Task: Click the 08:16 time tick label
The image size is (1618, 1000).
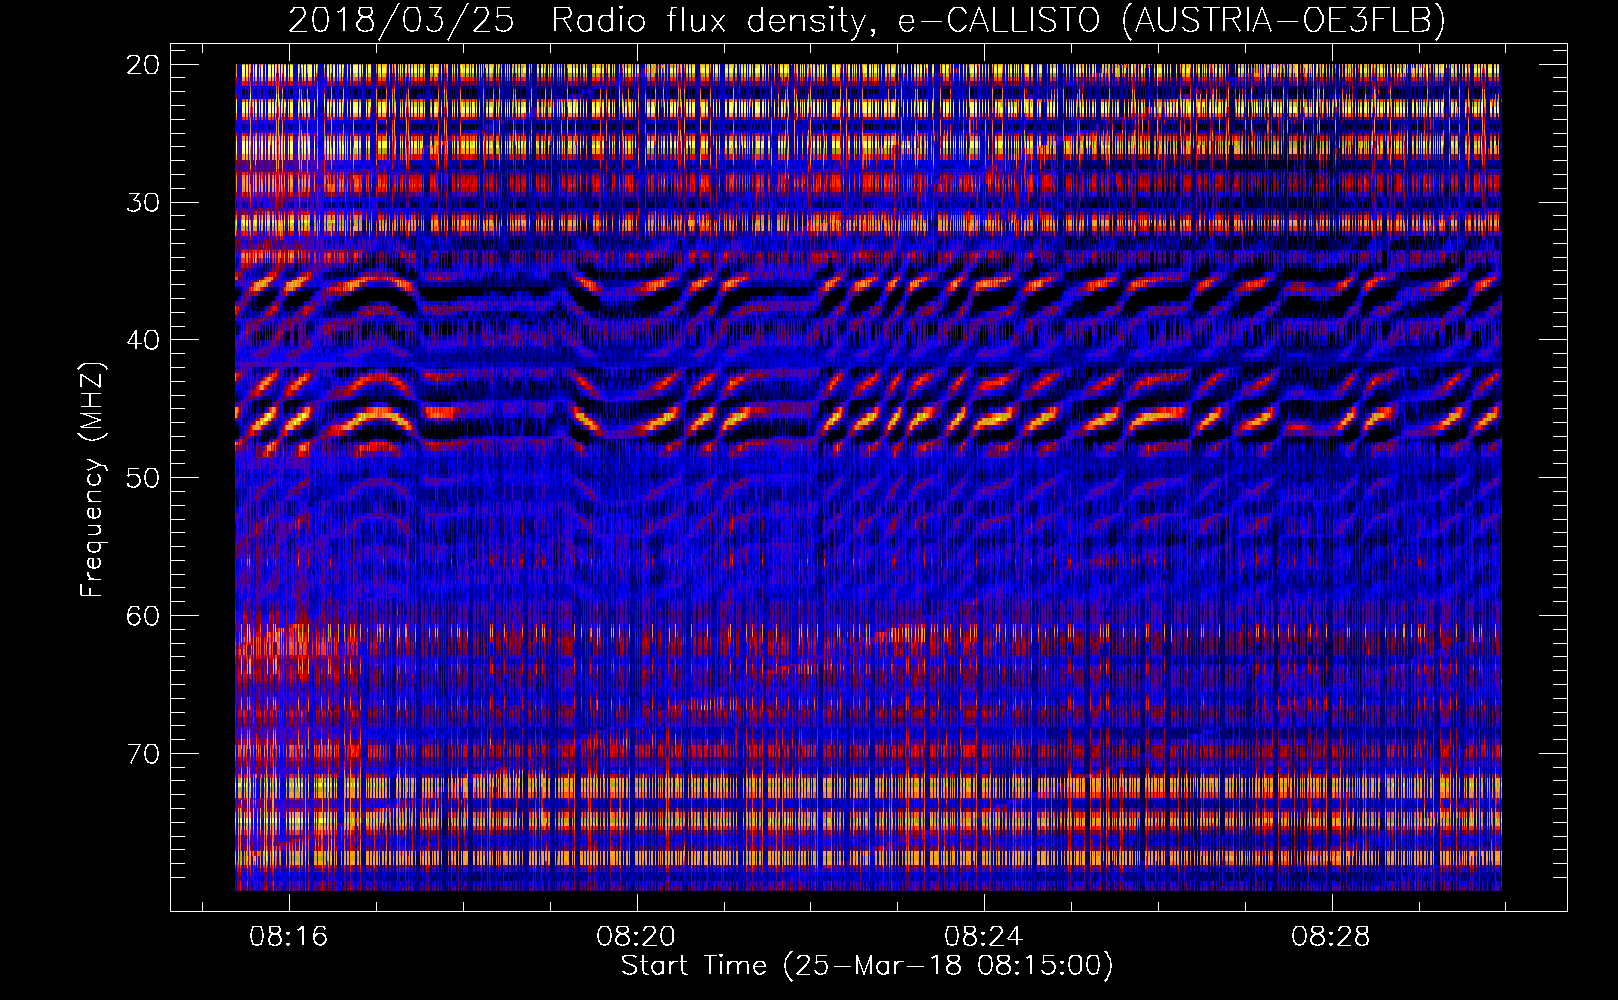Action: 289,937
